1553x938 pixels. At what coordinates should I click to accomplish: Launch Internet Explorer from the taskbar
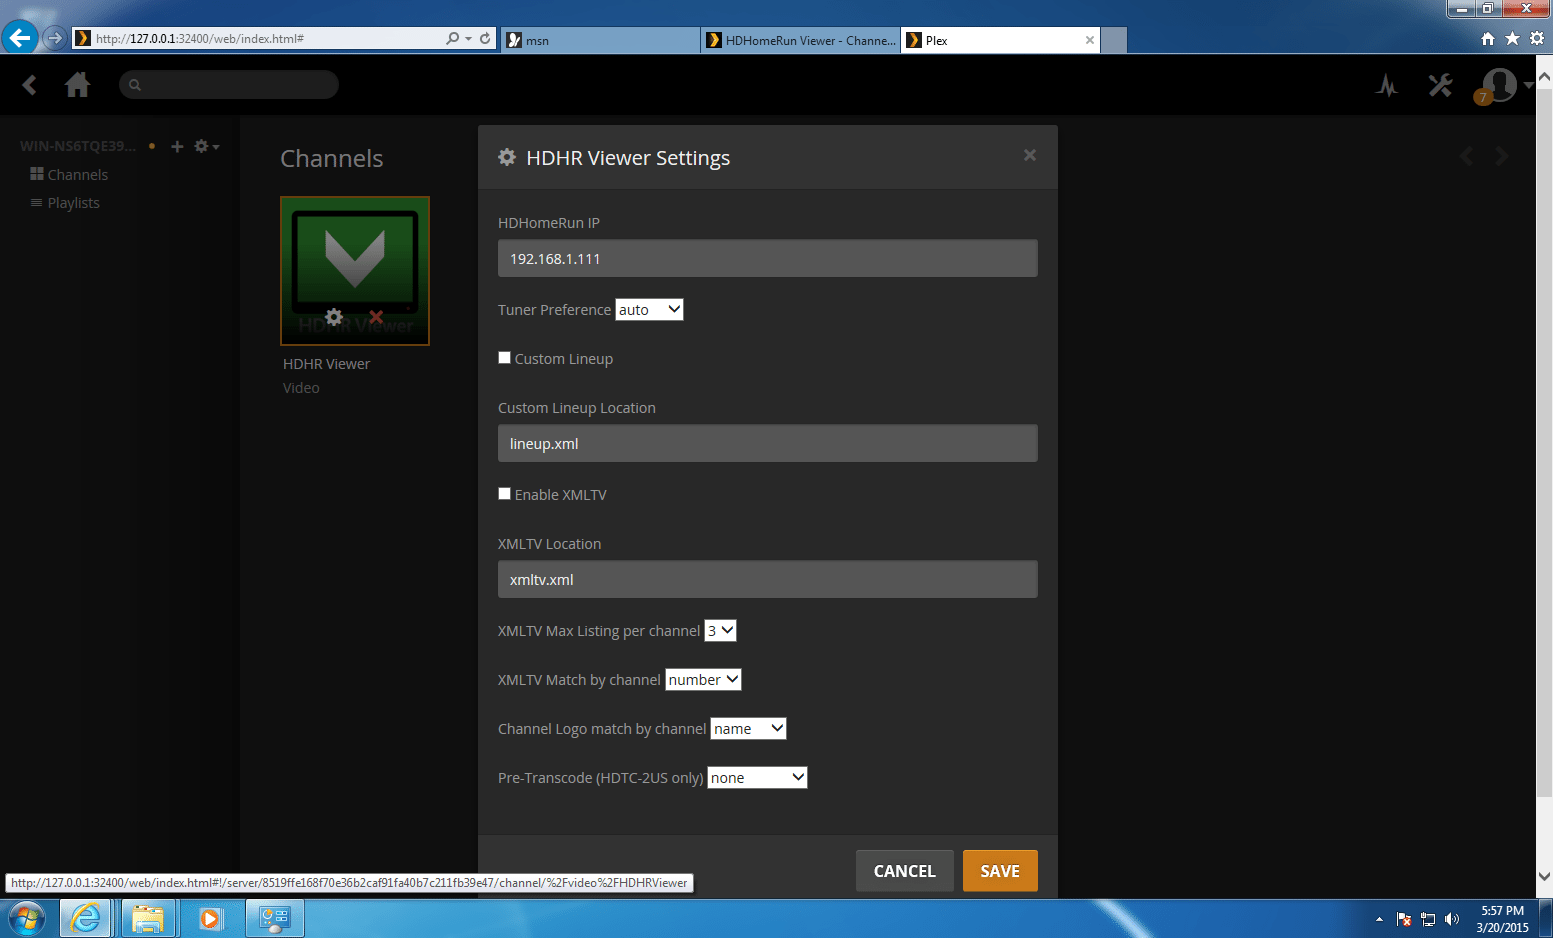coord(86,918)
